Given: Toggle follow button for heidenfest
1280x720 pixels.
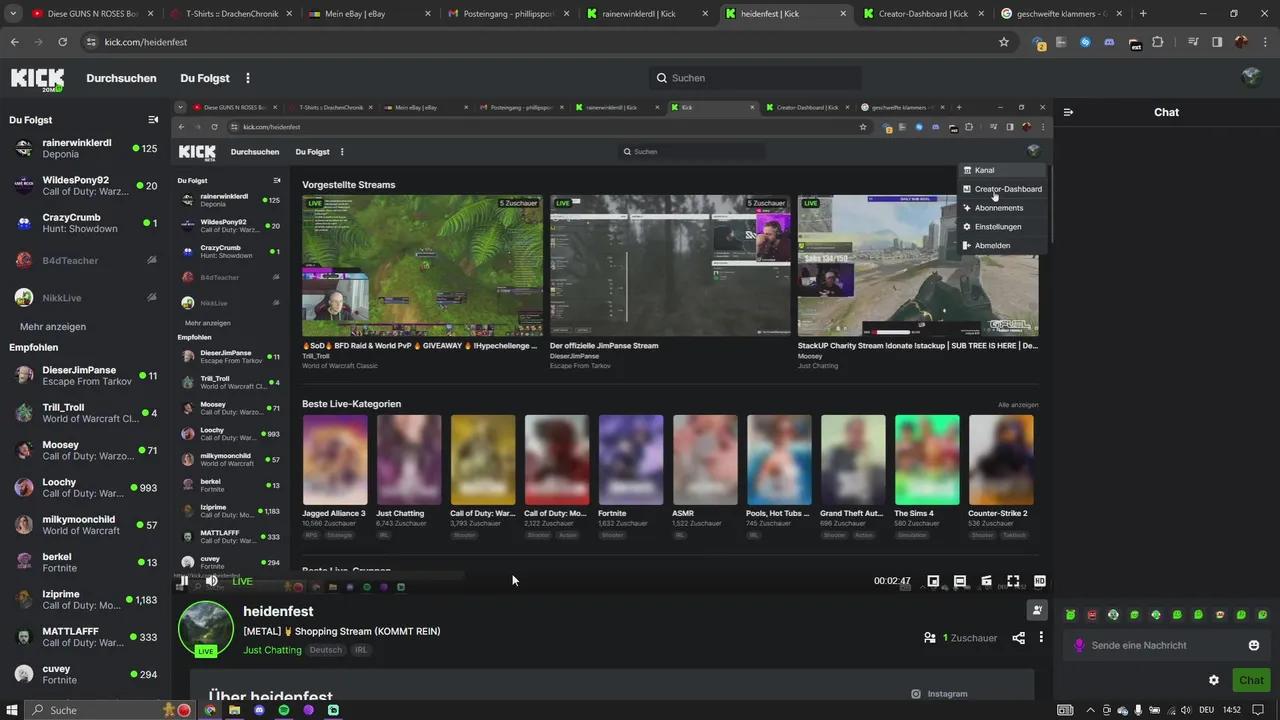Looking at the screenshot, I should pyautogui.click(x=1037, y=610).
